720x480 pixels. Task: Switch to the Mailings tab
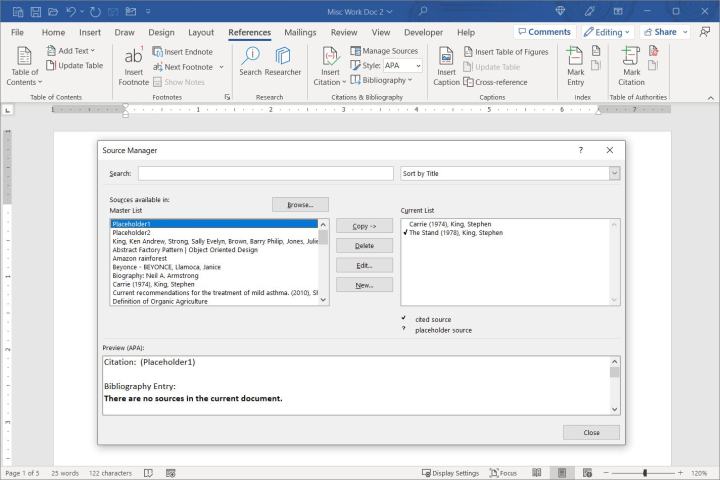[x=300, y=32]
